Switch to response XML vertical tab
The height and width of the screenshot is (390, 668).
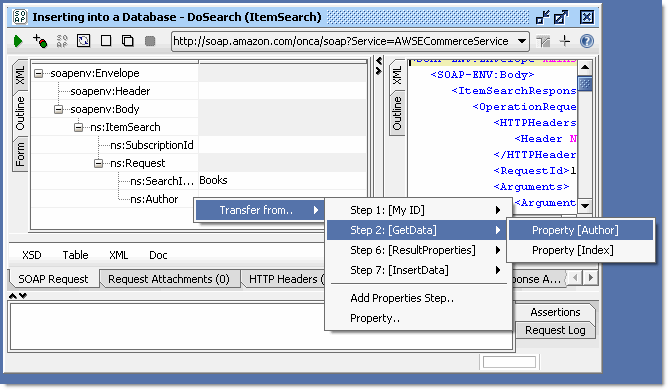coord(397,75)
